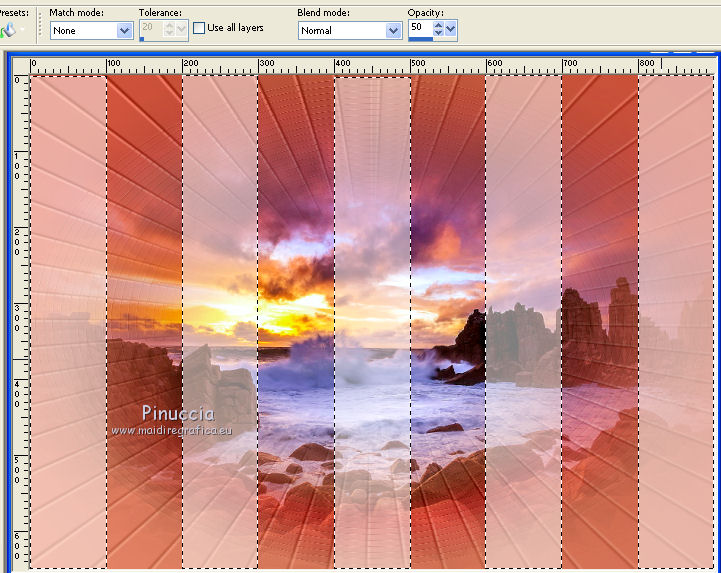Open the Match mode dropdown
Image resolution: width=721 pixels, height=573 pixels.
click(x=92, y=30)
